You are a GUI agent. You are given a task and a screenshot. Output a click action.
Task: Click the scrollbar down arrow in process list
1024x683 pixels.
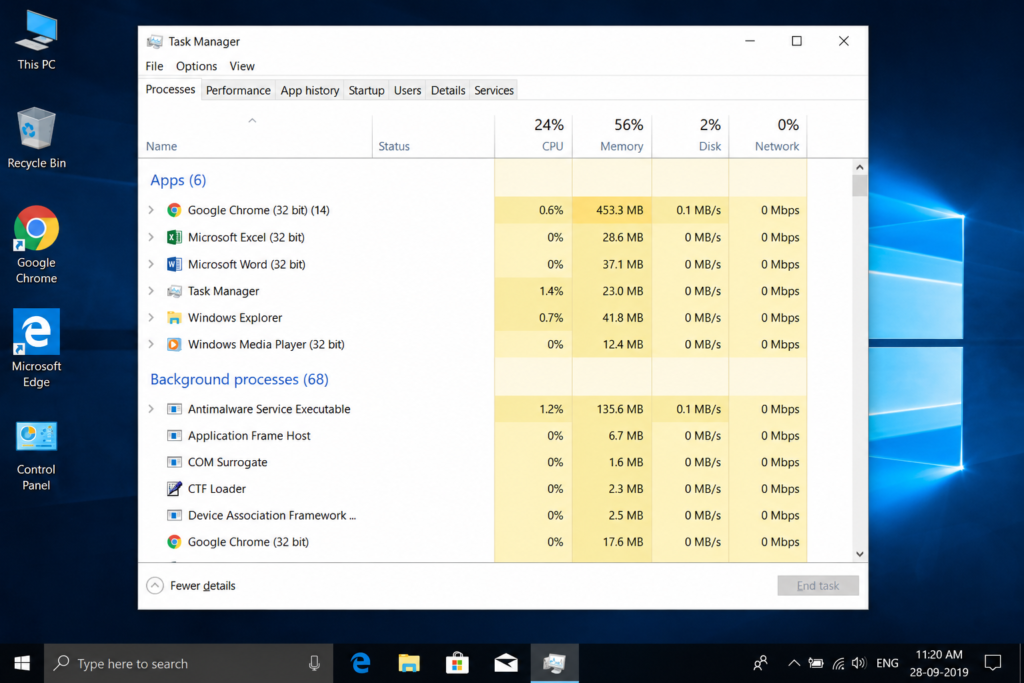tap(859, 554)
